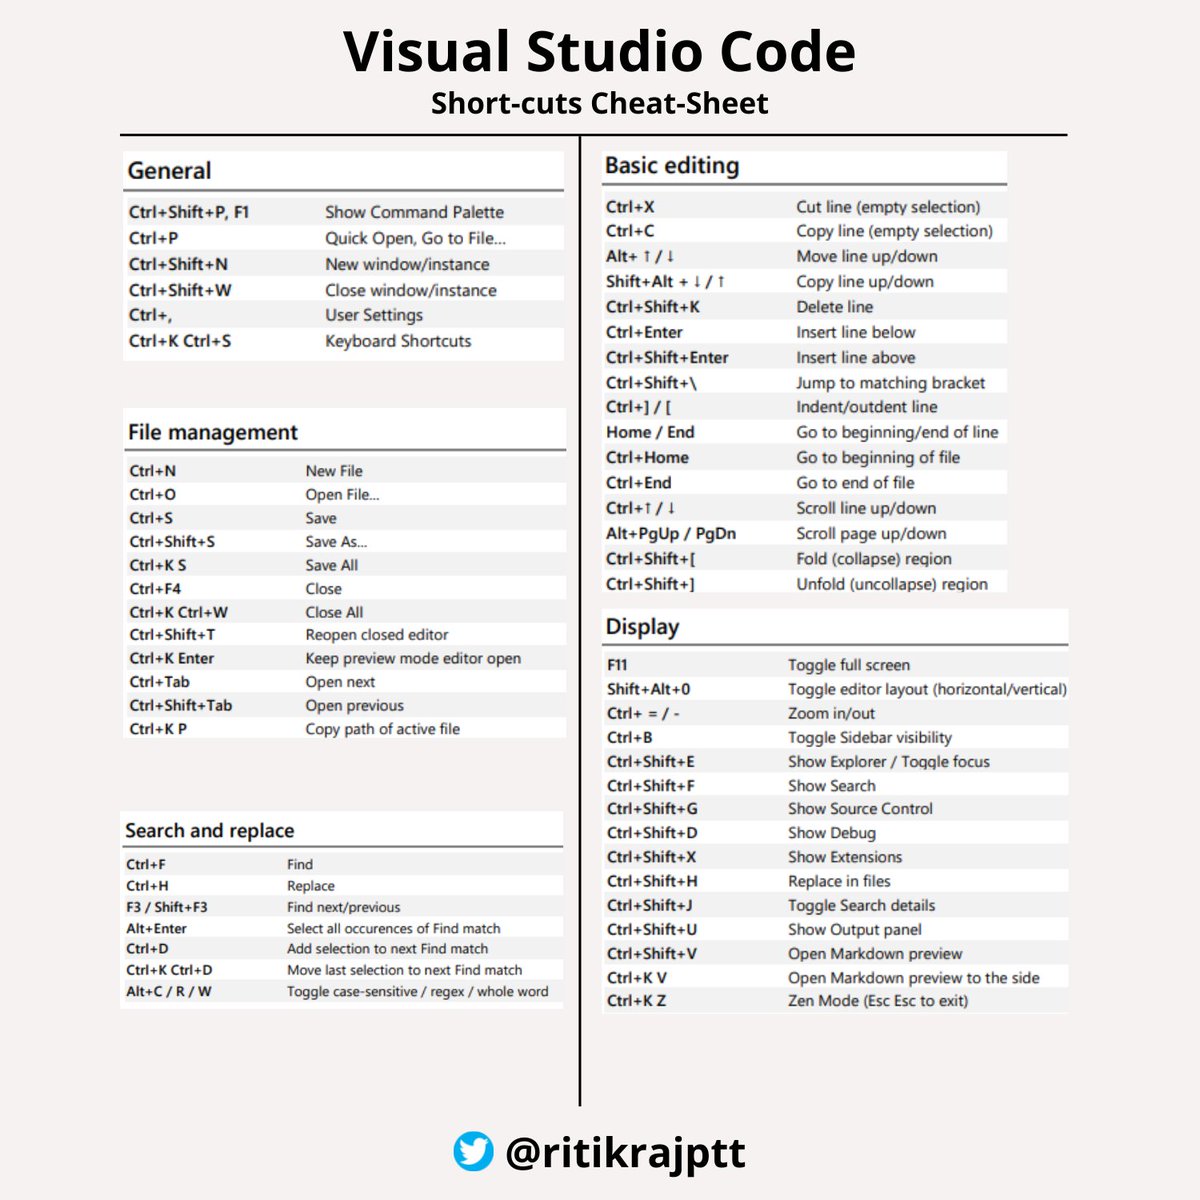Click Fold (collapse) region description

click(874, 559)
